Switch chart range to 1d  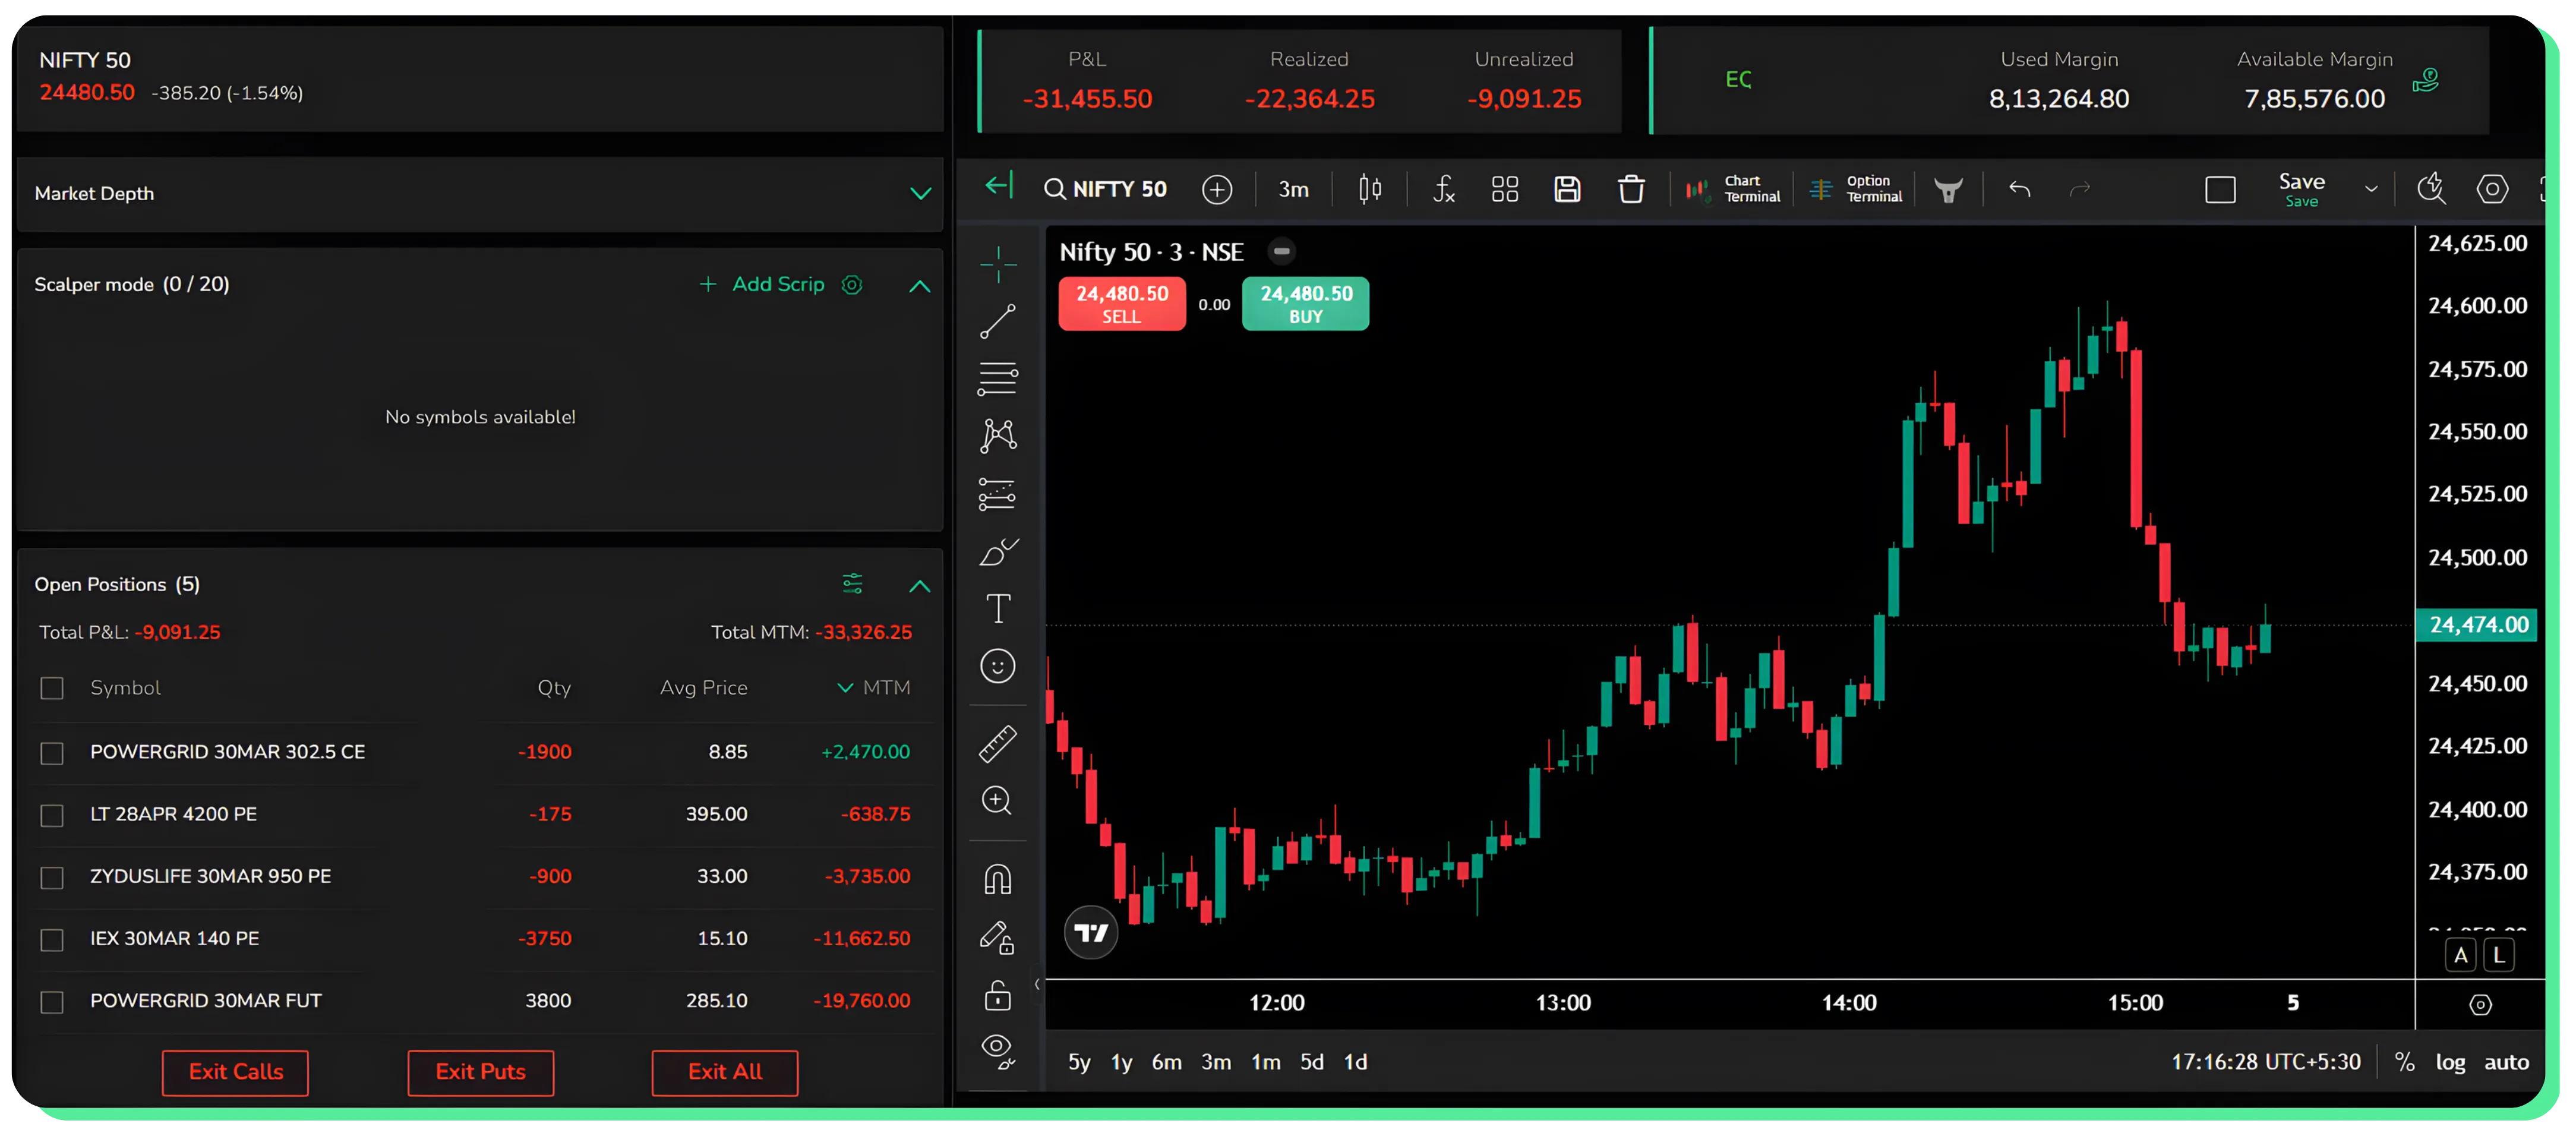coord(1356,1062)
